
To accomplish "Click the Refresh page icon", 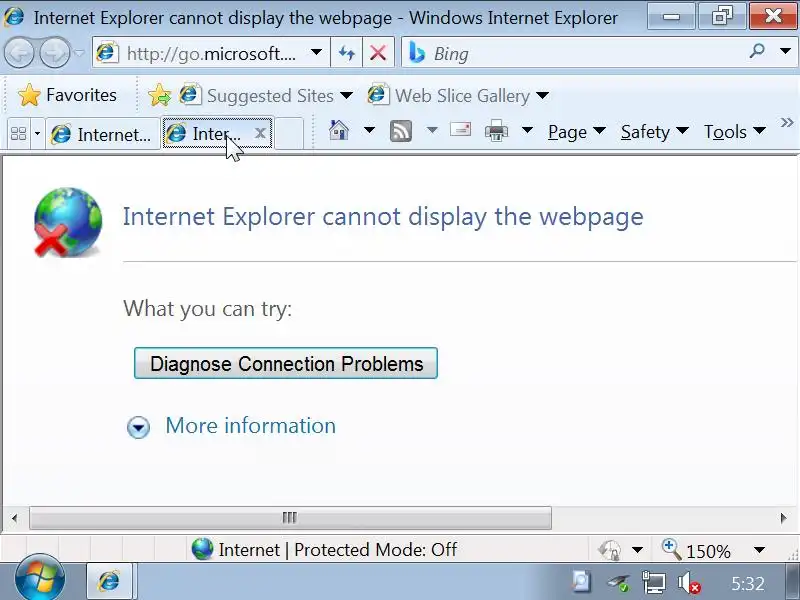I will click(x=346, y=53).
